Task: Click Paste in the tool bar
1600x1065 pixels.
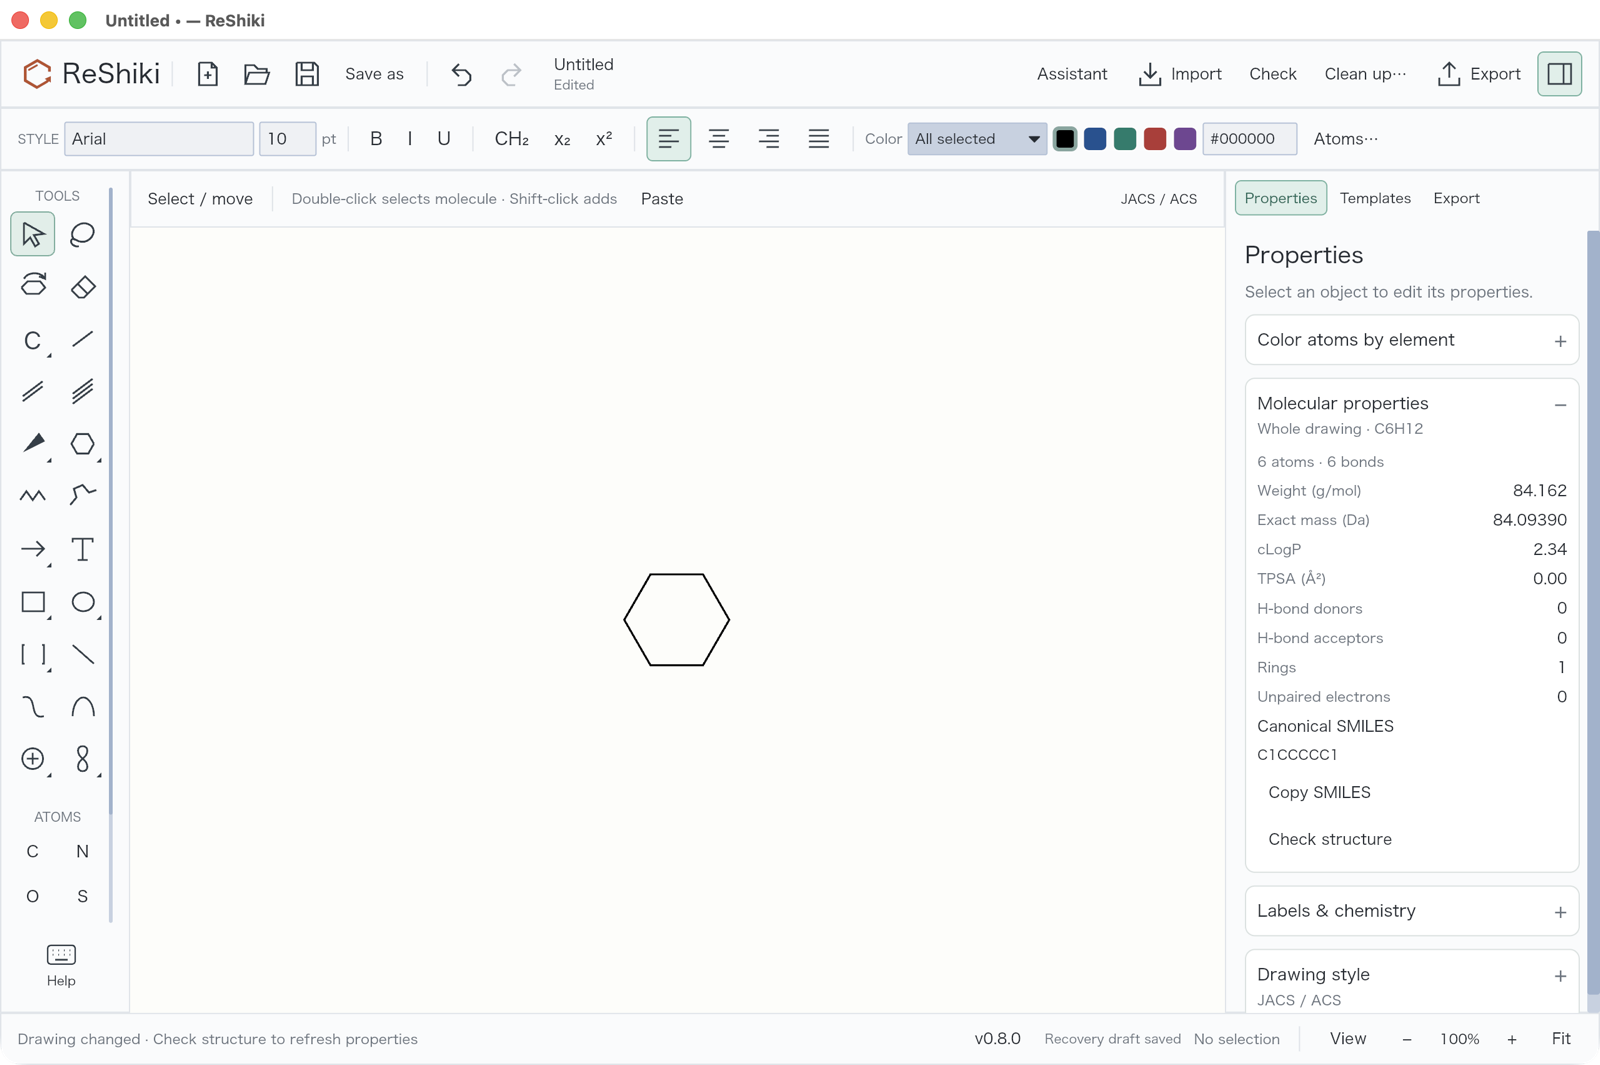Action: (x=662, y=199)
